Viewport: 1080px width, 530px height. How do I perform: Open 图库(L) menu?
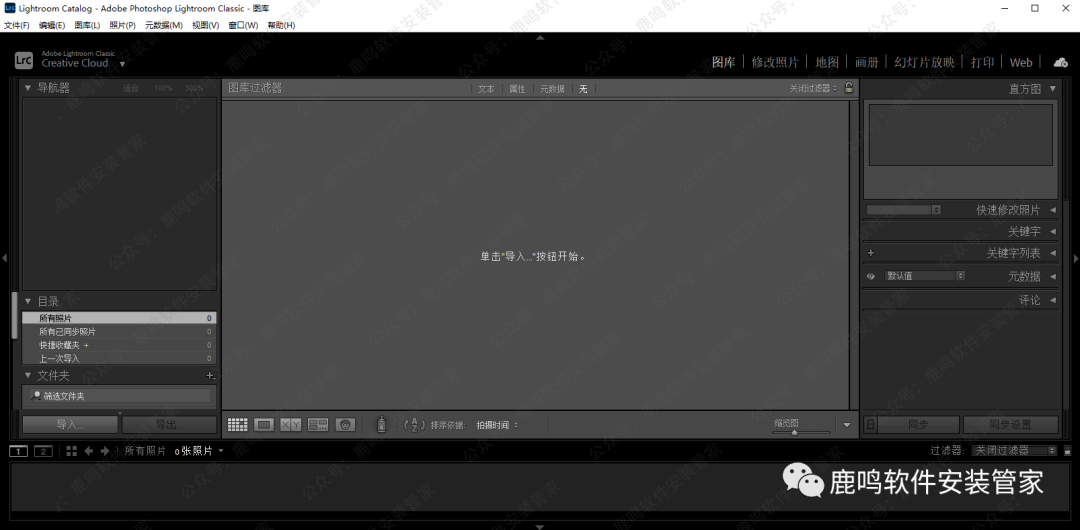click(x=87, y=26)
